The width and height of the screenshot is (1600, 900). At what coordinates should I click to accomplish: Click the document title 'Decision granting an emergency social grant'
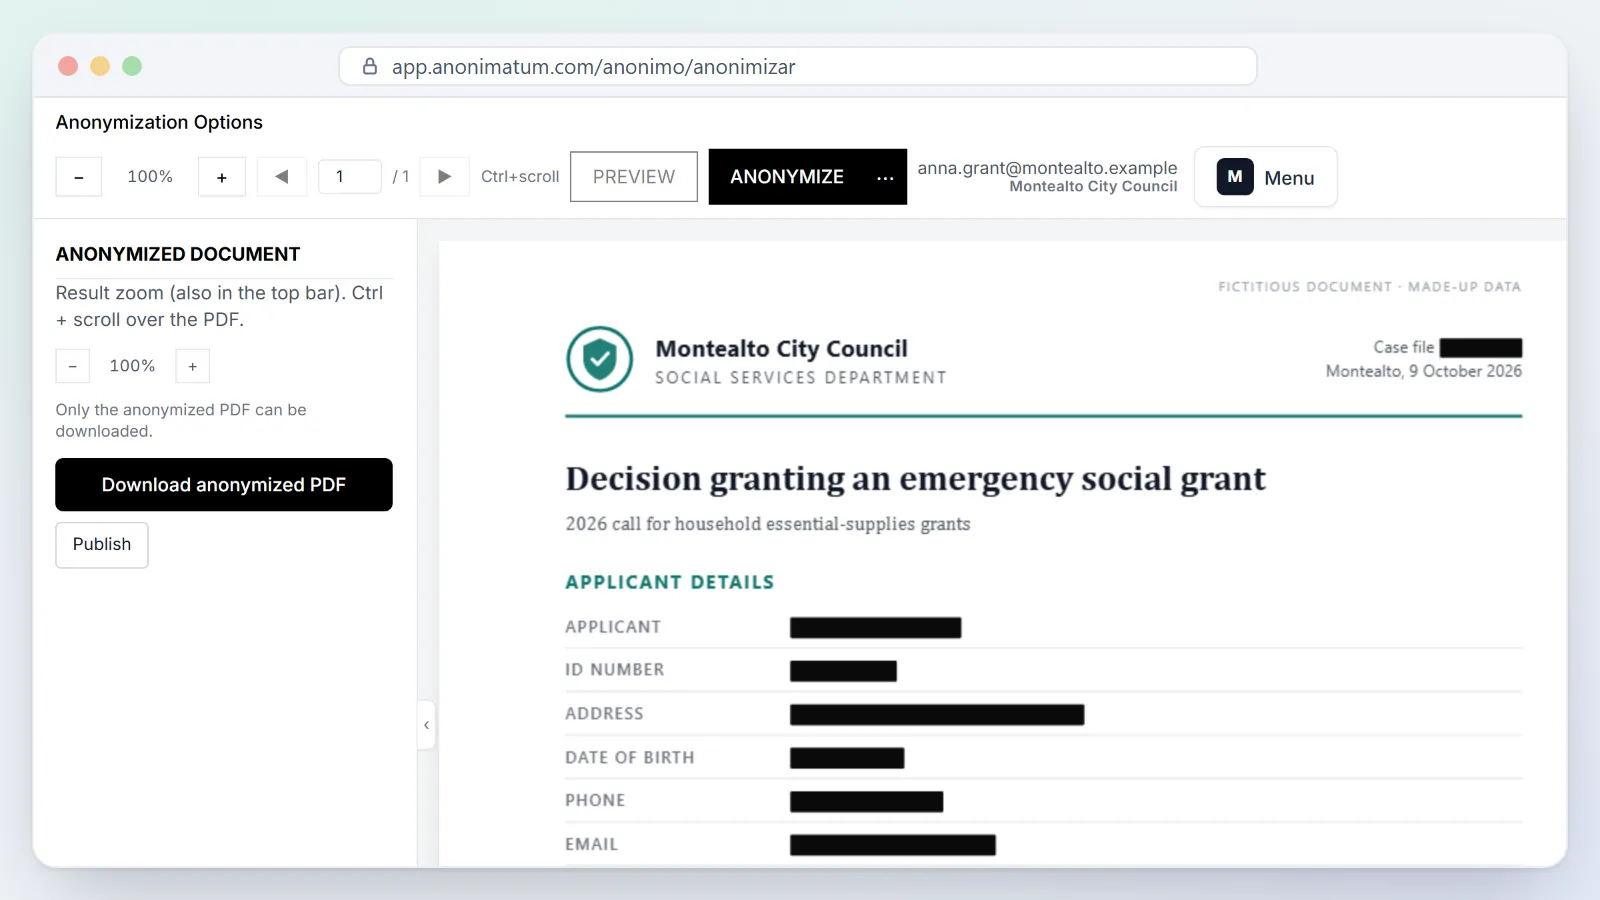click(916, 479)
